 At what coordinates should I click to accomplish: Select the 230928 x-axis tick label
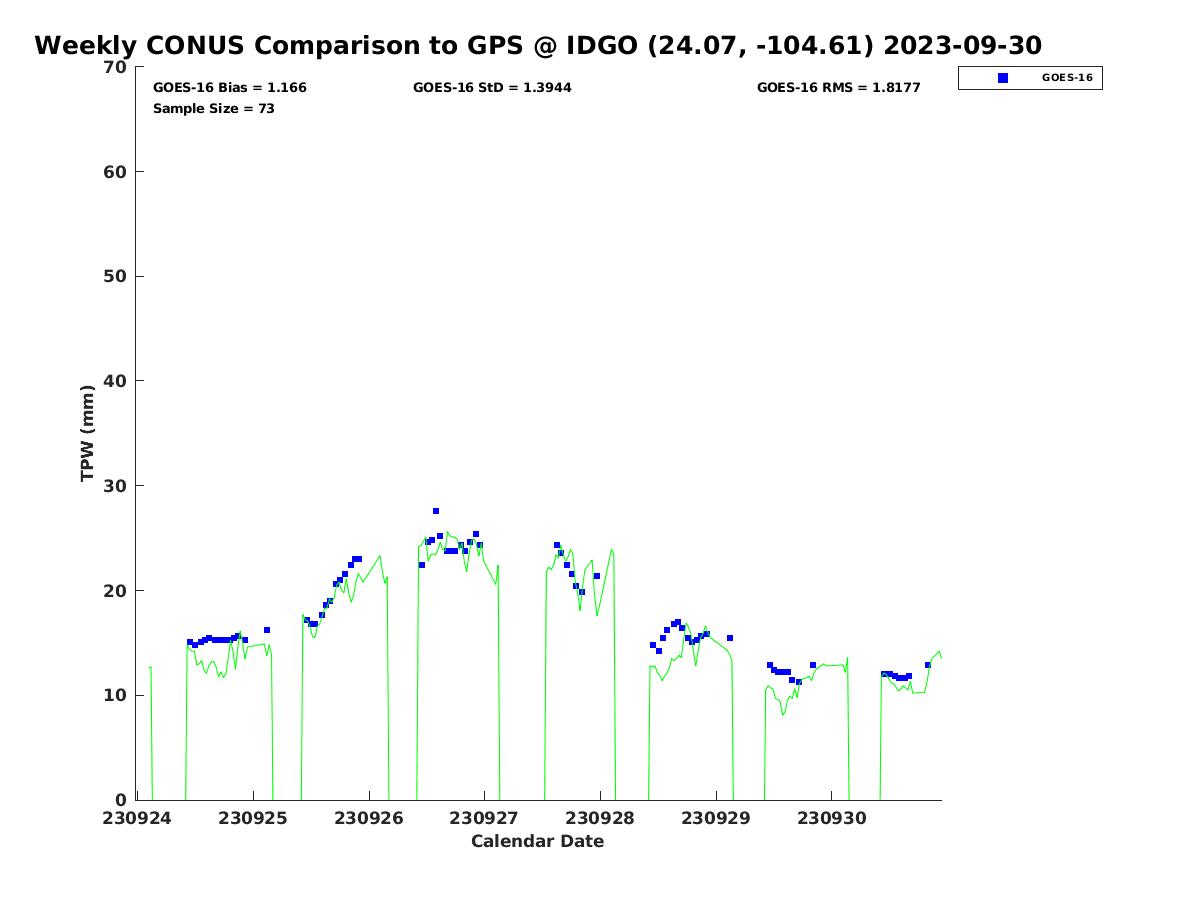(x=600, y=818)
